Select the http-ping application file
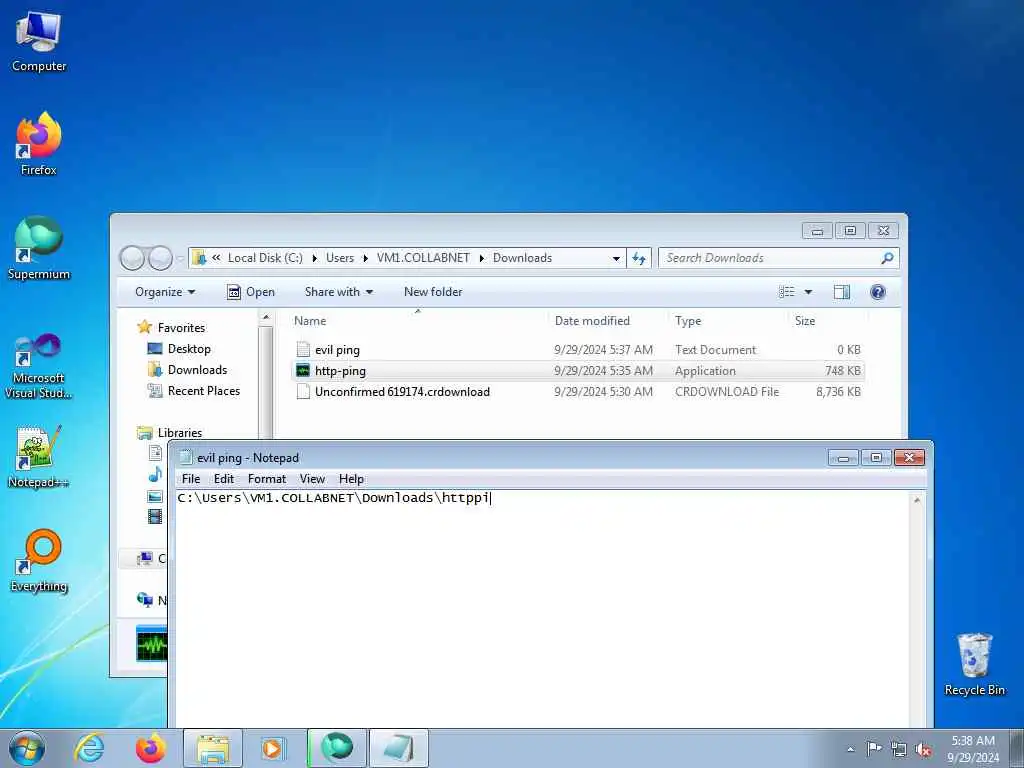This screenshot has height=768, width=1024. [578, 371]
